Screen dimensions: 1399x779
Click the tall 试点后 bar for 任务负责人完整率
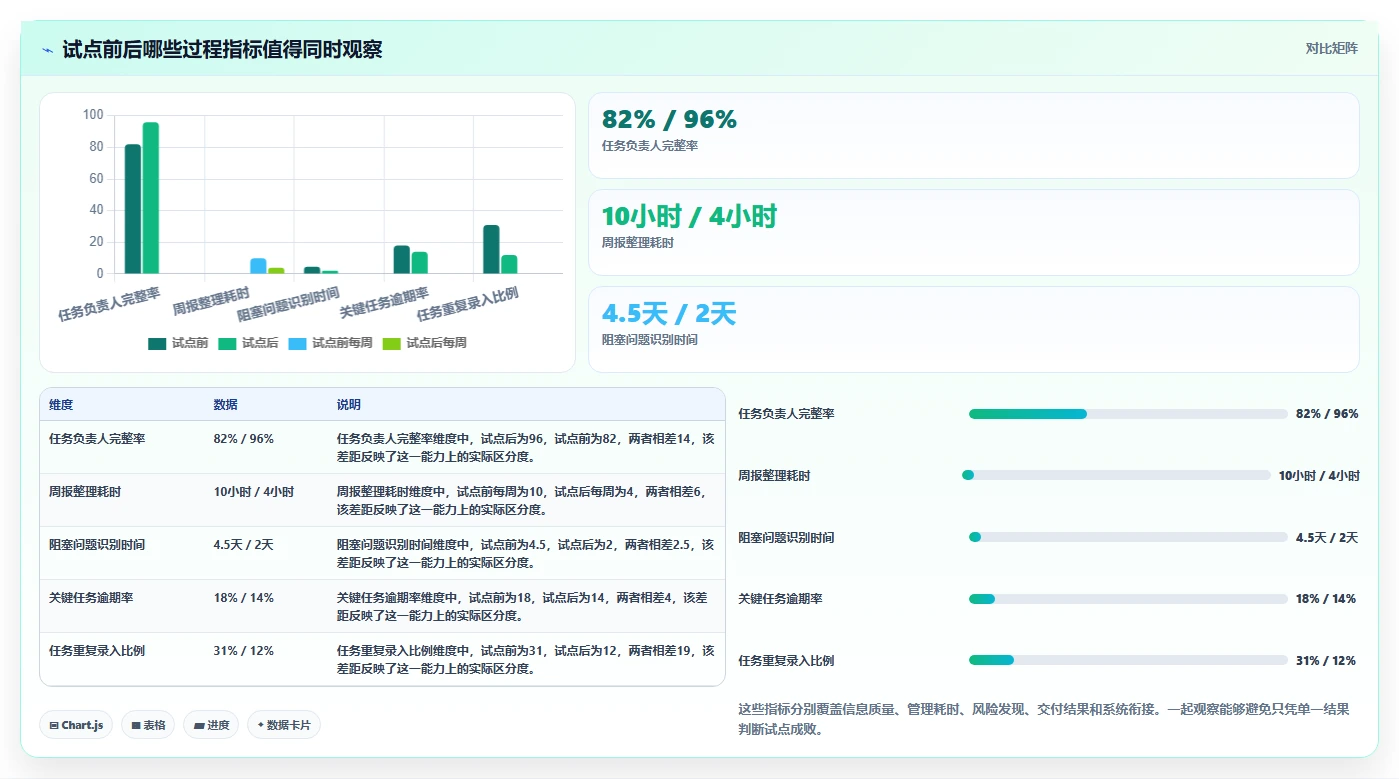(151, 198)
